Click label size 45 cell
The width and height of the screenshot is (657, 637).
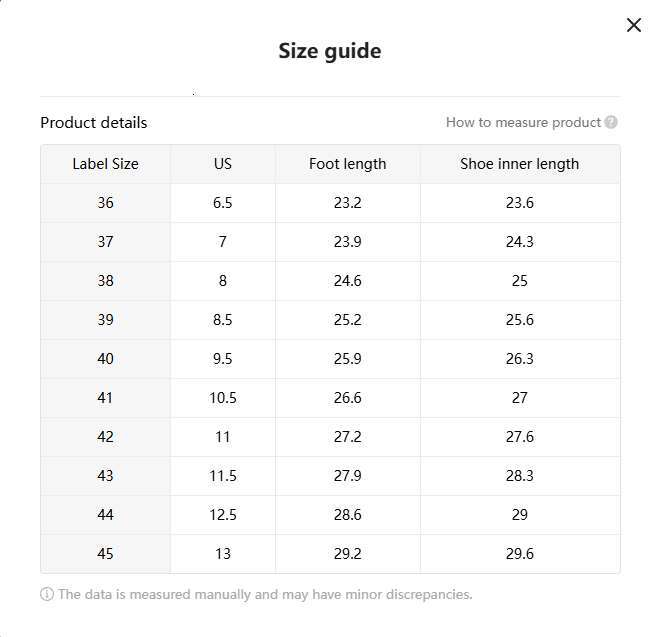[105, 554]
